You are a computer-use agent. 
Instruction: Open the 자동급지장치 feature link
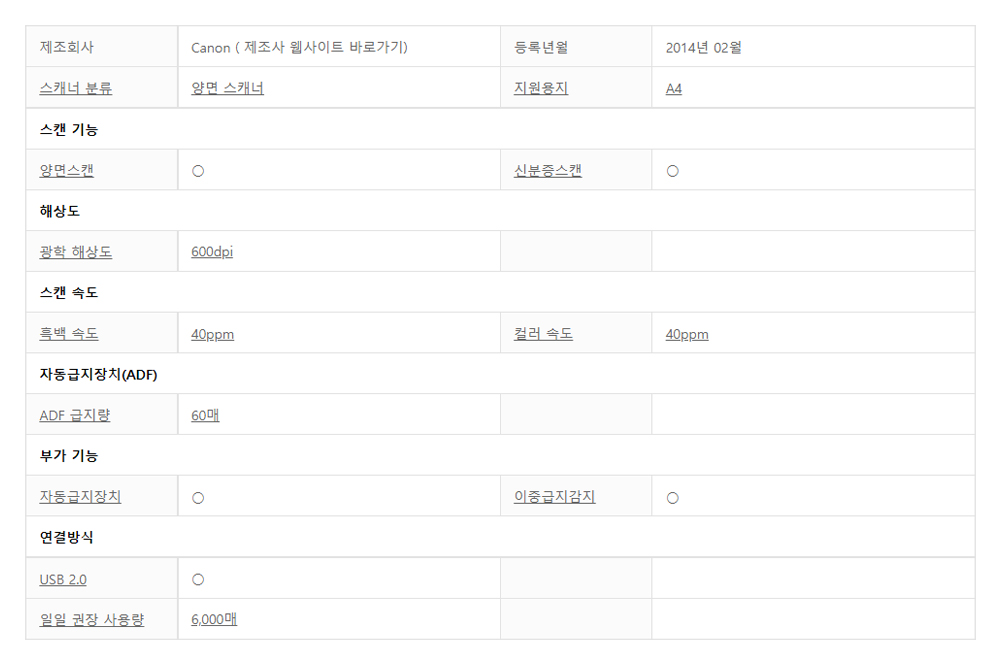[x=80, y=497]
